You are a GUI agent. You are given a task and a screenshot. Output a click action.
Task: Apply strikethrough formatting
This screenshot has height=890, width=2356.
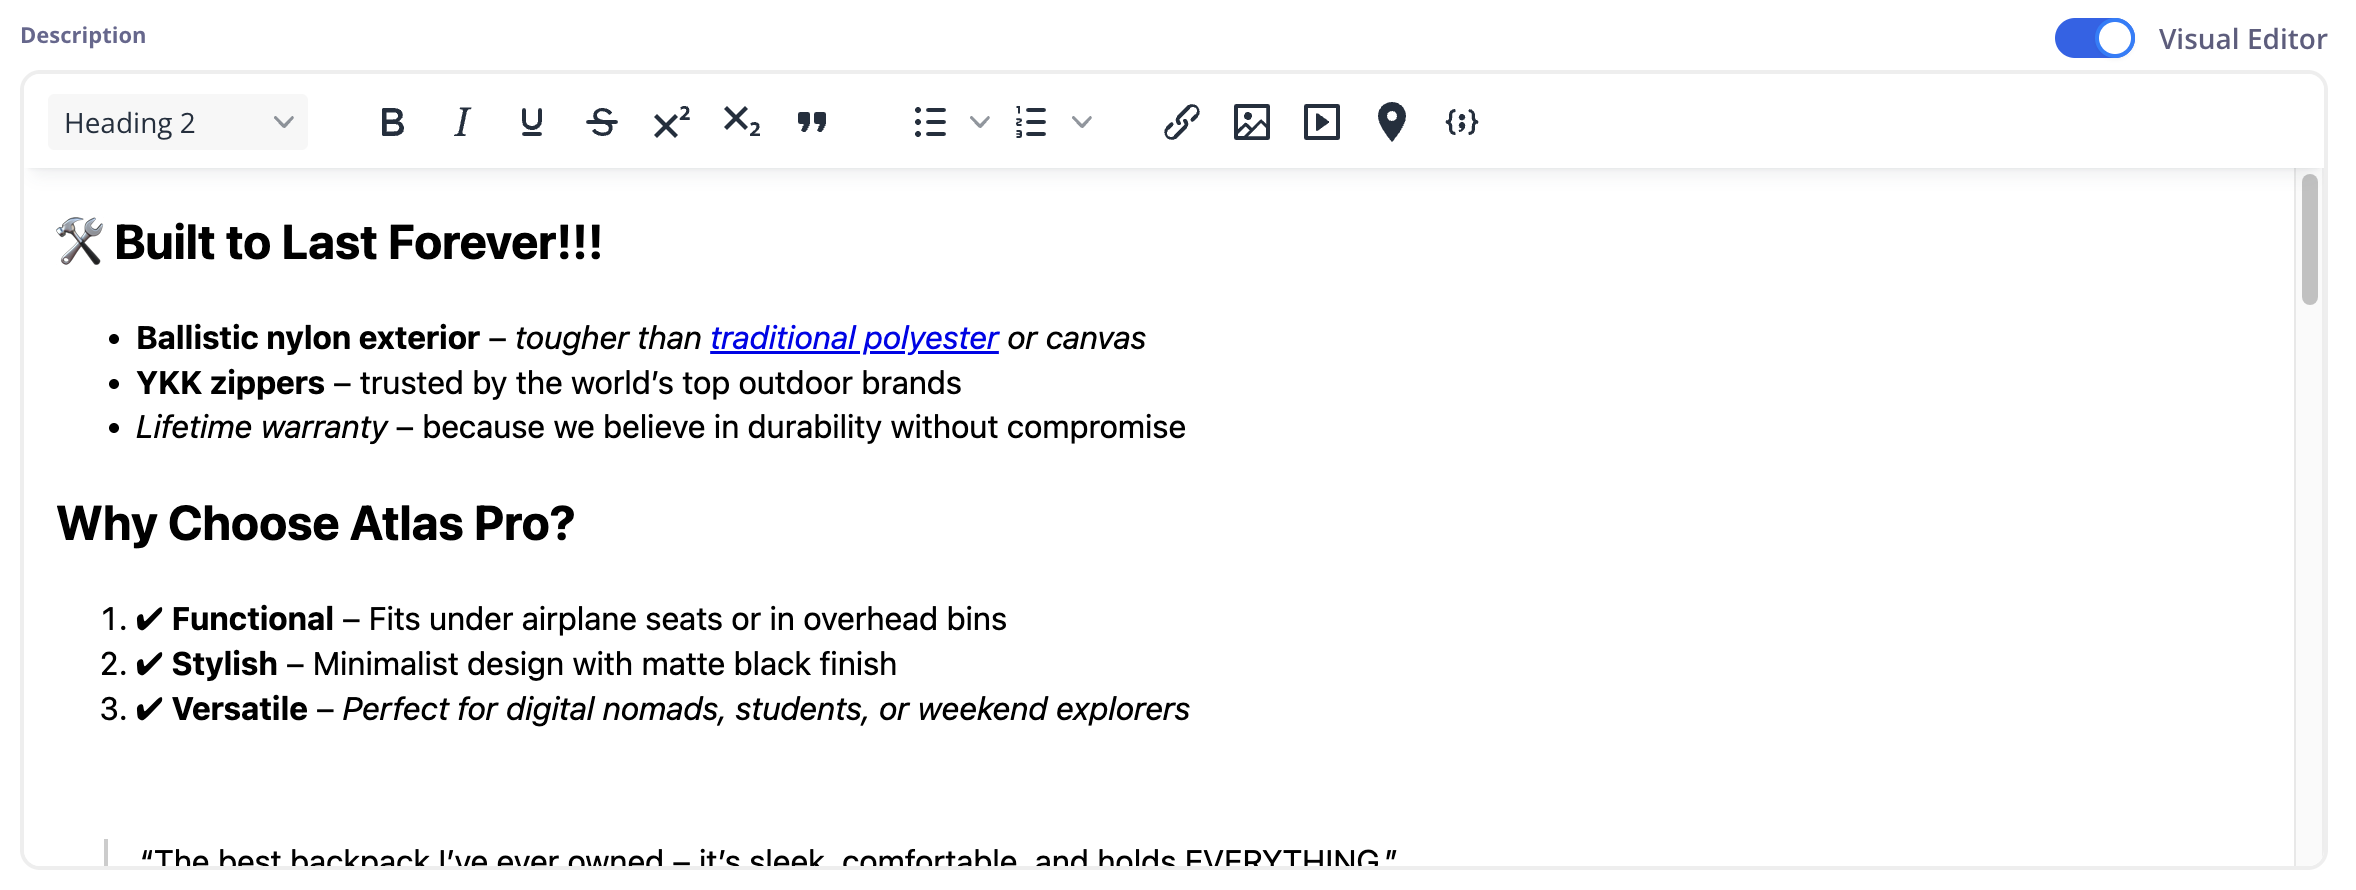(602, 122)
